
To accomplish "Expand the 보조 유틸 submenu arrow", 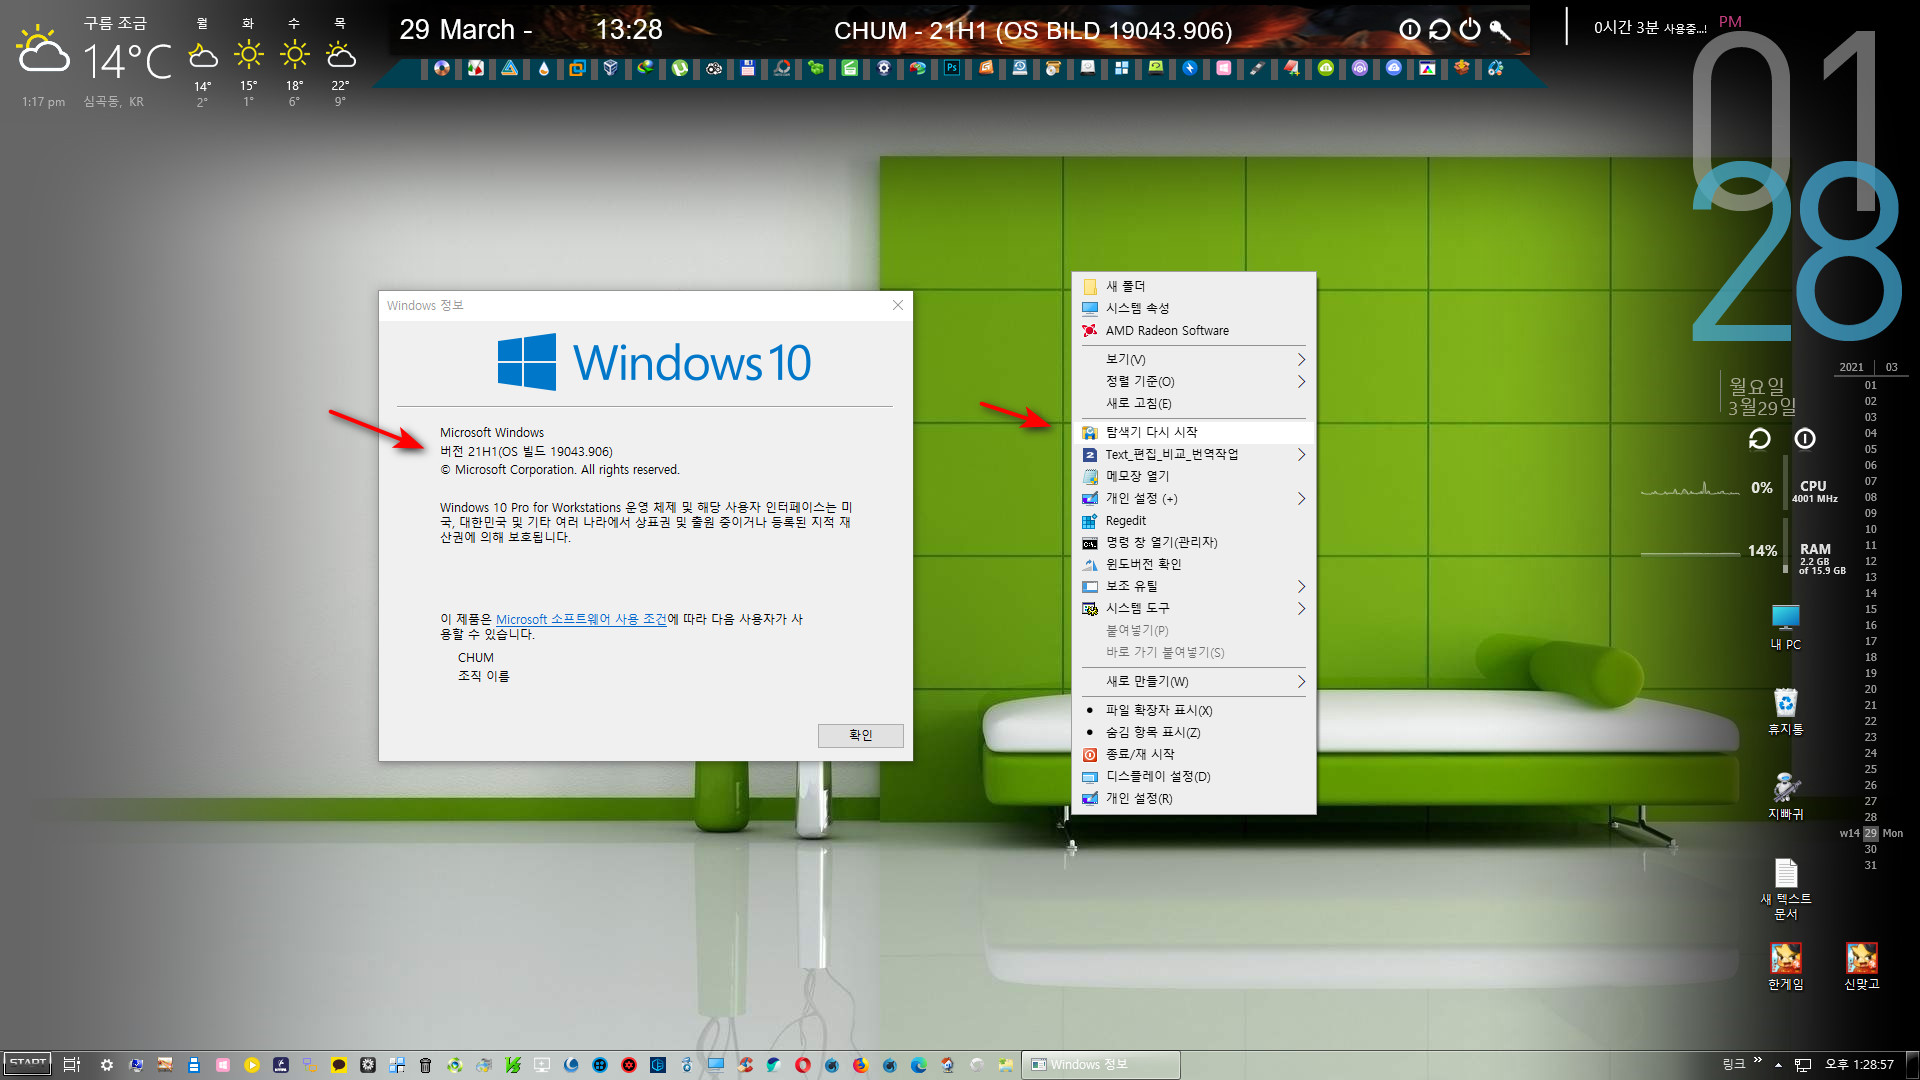I will [x=1301, y=586].
